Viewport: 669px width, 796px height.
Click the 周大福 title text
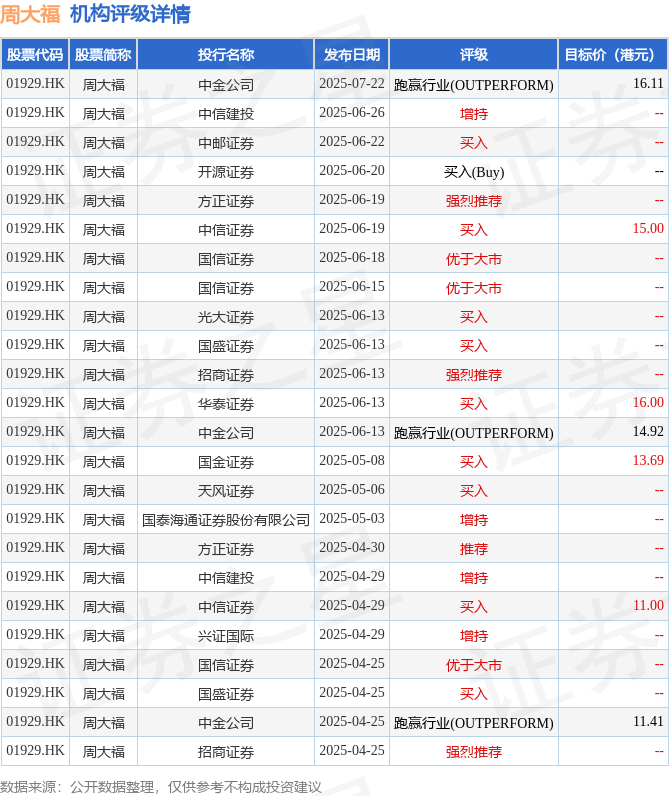[x=30, y=14]
